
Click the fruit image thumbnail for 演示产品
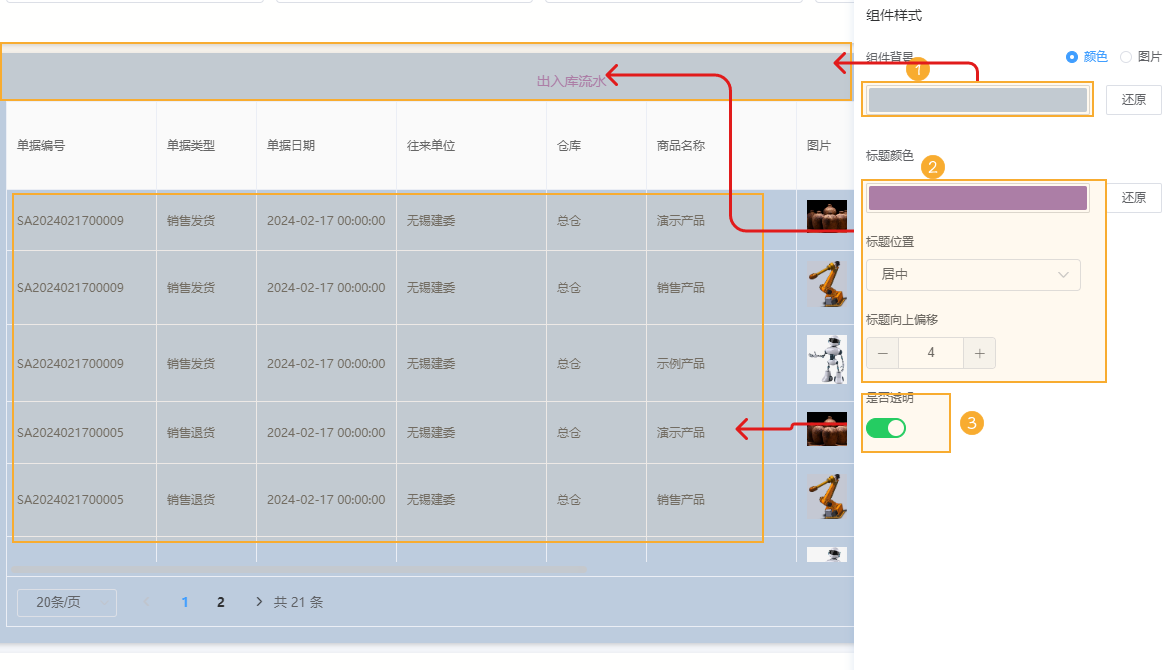tap(826, 214)
